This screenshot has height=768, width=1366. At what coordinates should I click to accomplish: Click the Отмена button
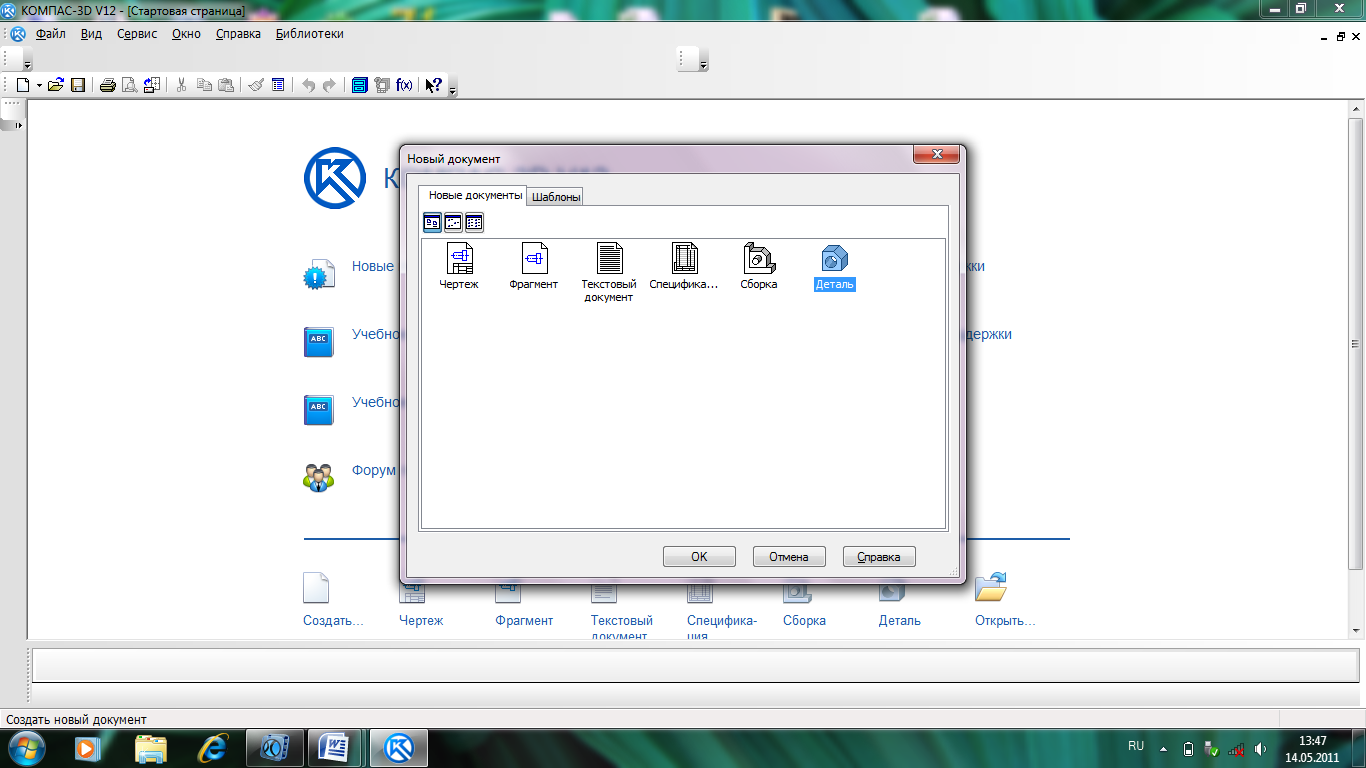tap(789, 557)
